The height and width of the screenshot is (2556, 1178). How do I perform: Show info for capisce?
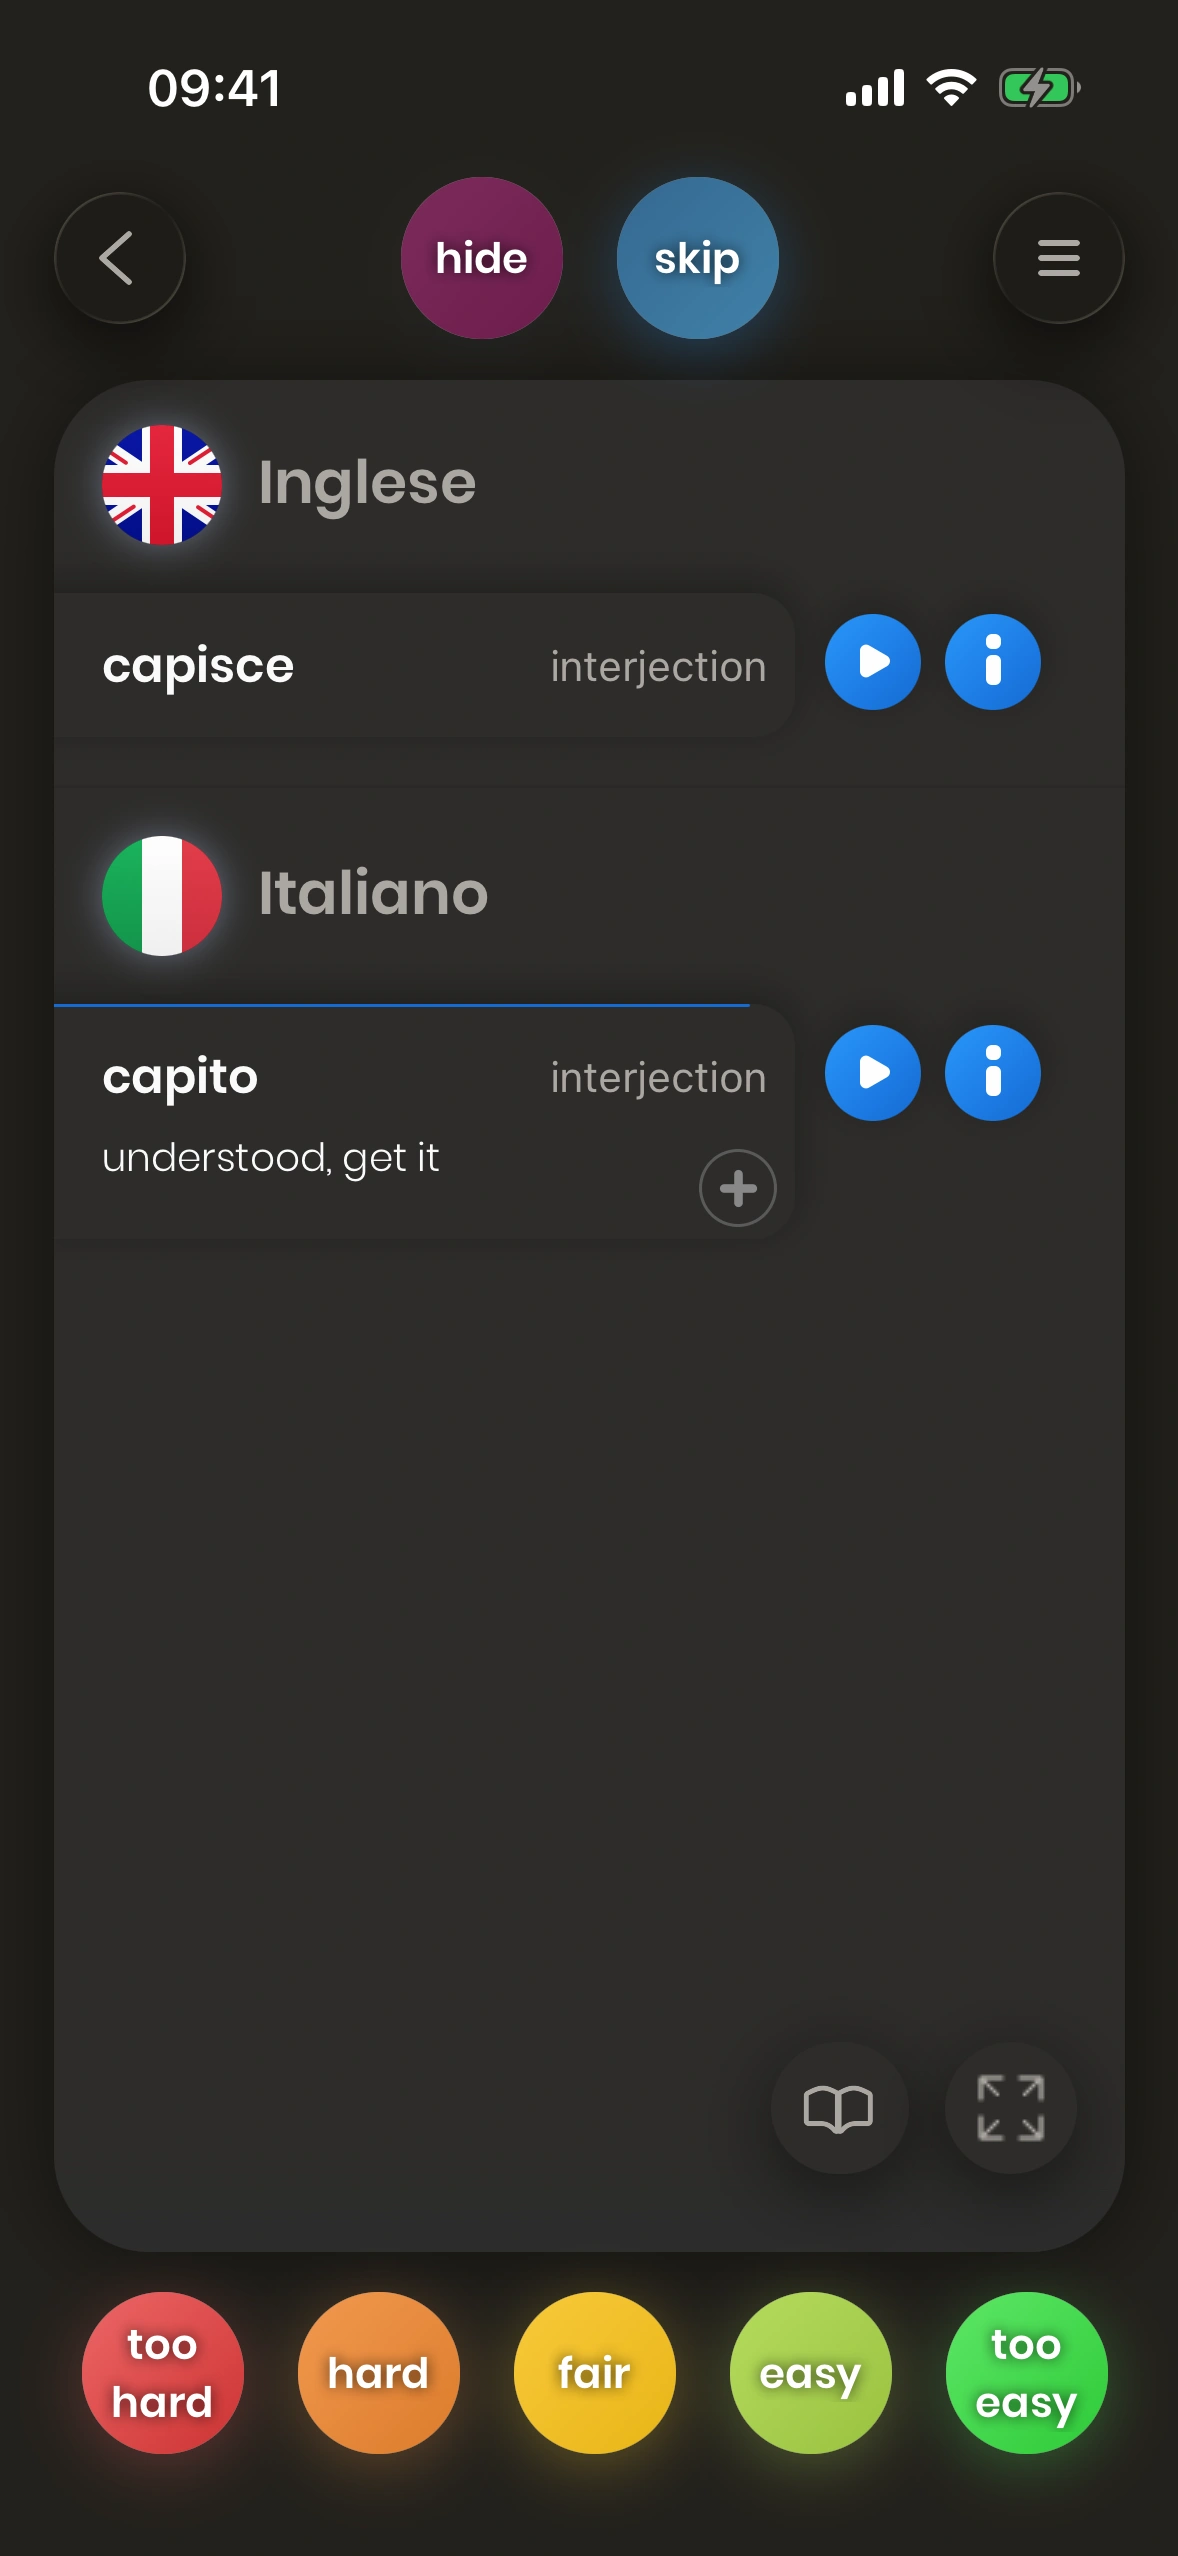[992, 662]
